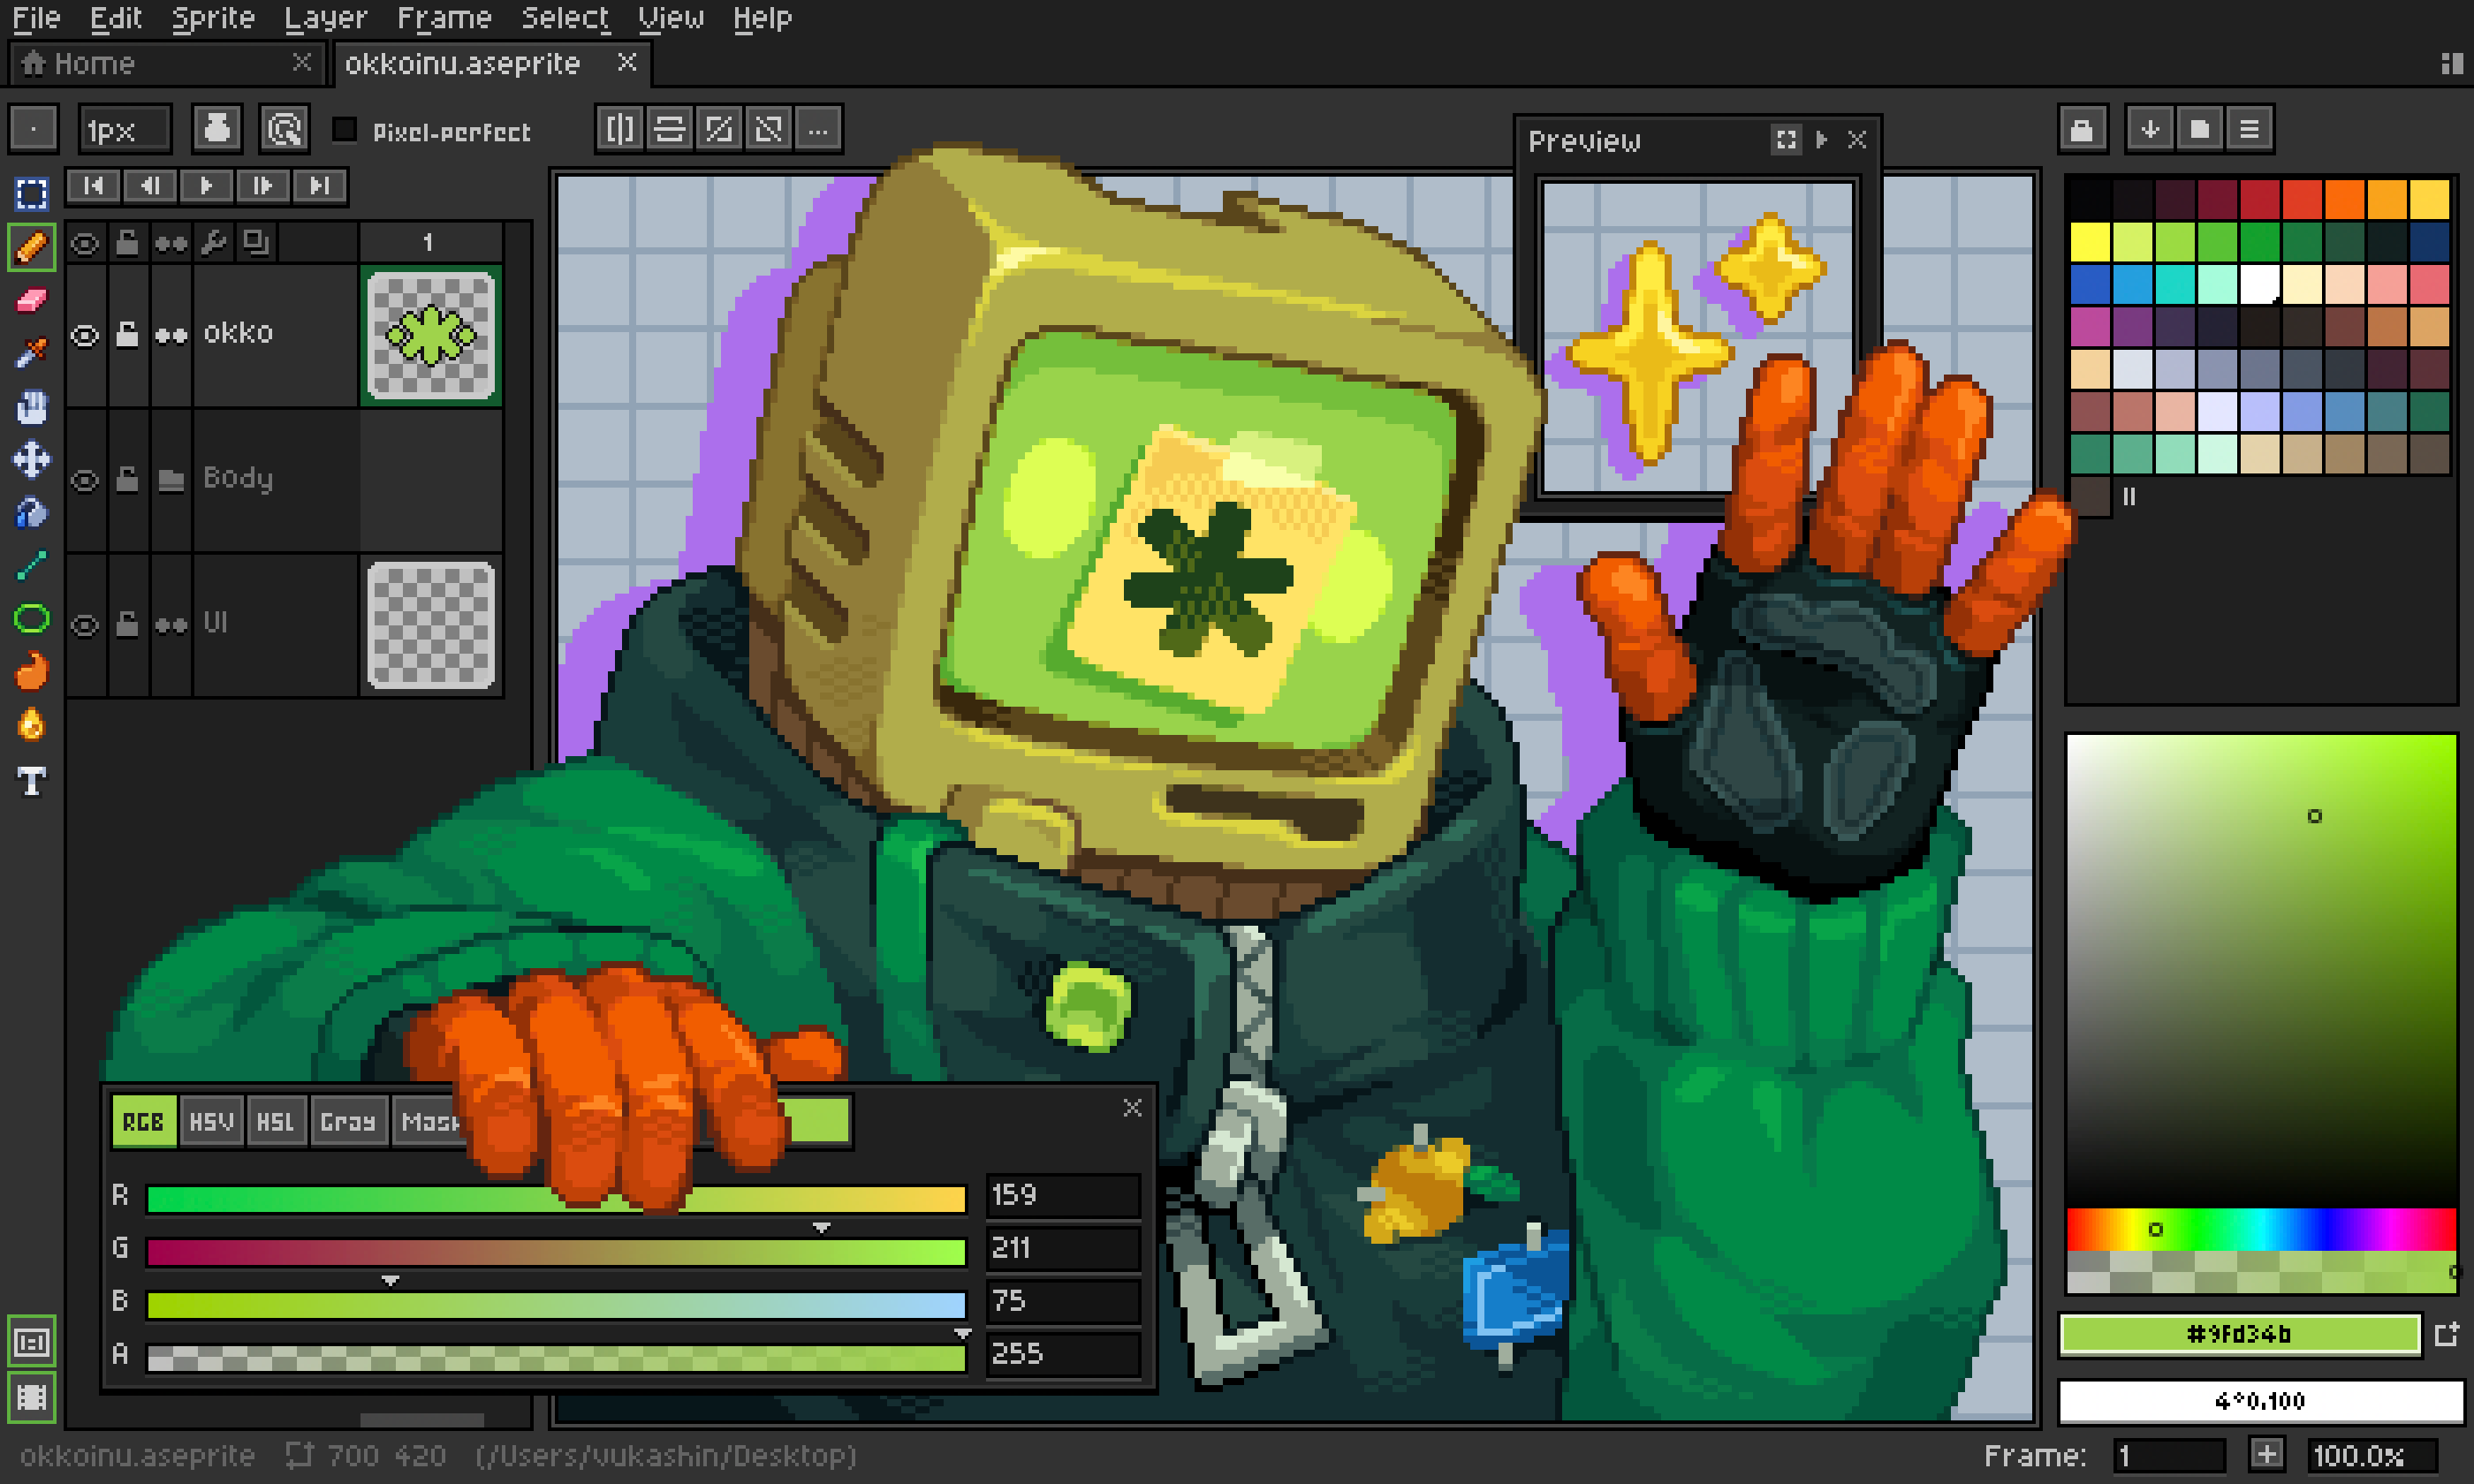Click the foreground color #9fd34b button
The image size is (2474, 1484).
(x=2240, y=1334)
